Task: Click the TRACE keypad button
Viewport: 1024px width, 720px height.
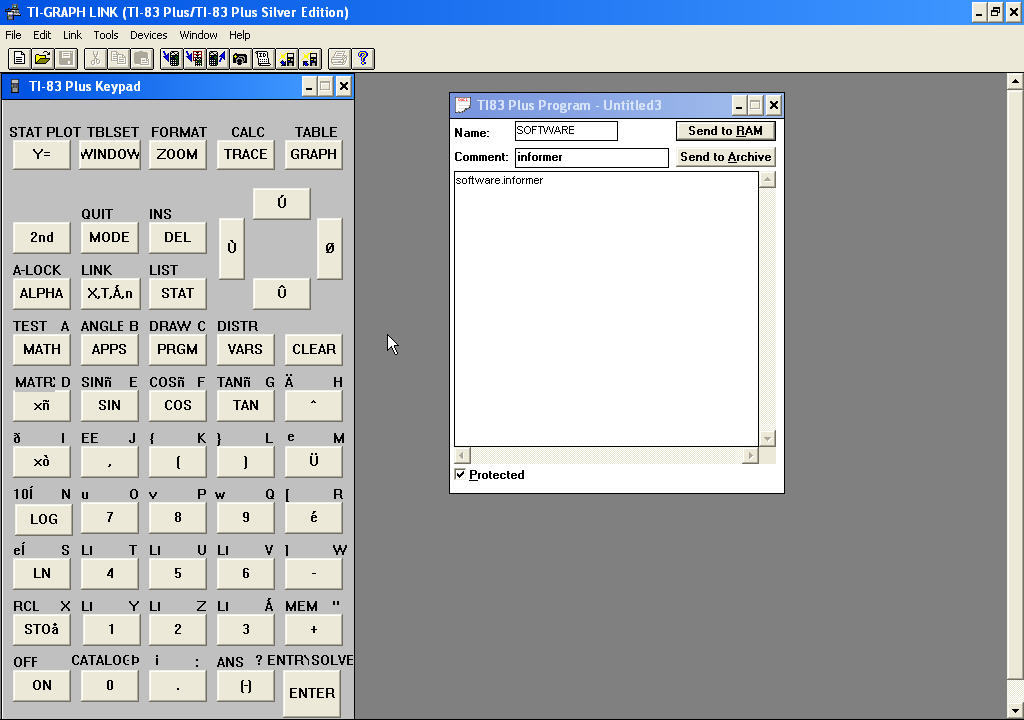Action: click(246, 155)
